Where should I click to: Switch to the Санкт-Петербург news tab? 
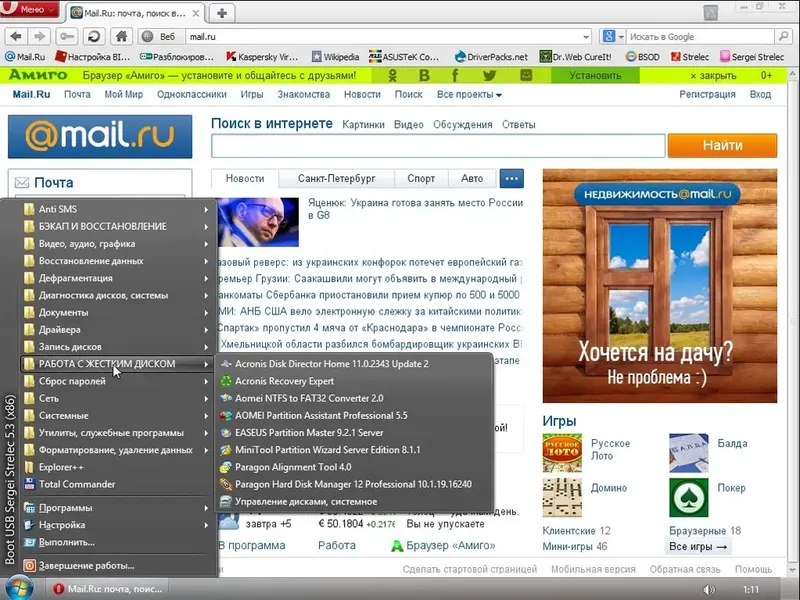(337, 179)
